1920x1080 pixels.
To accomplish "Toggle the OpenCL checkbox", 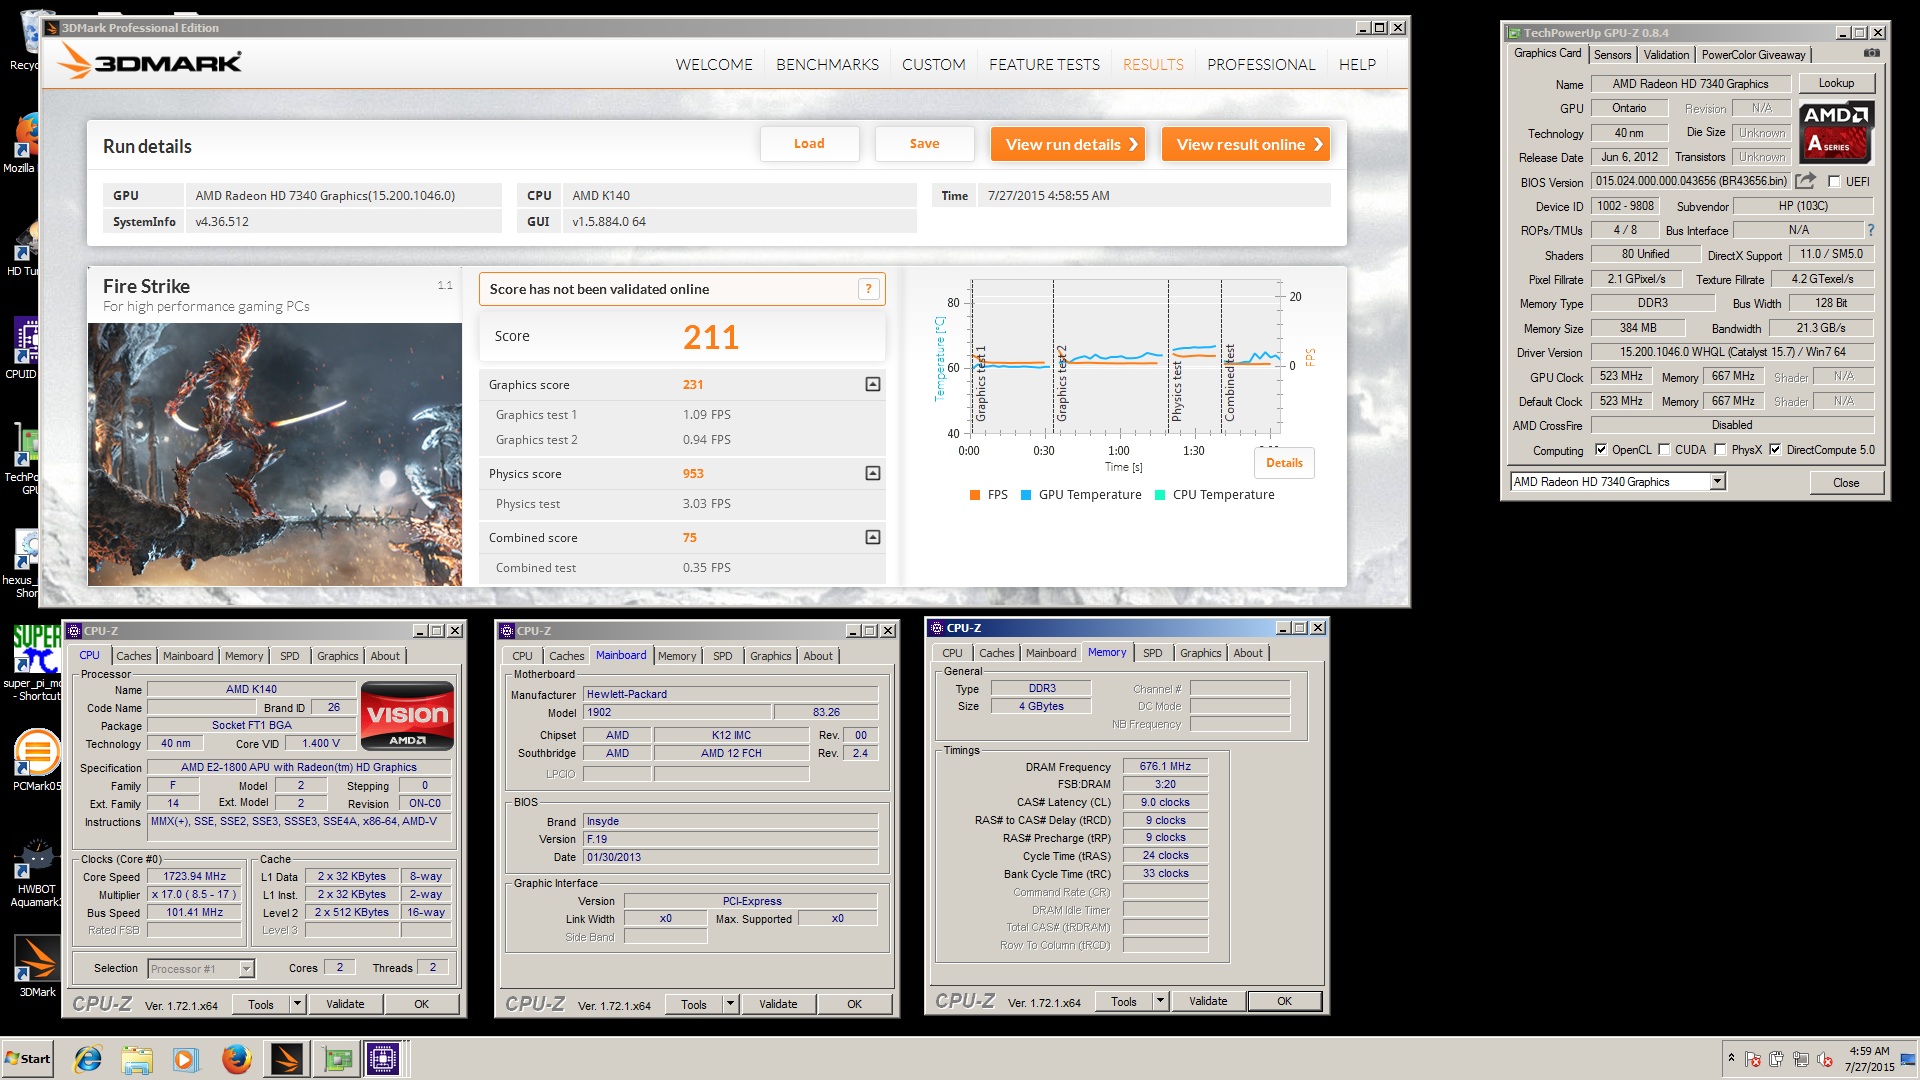I will tap(1601, 450).
